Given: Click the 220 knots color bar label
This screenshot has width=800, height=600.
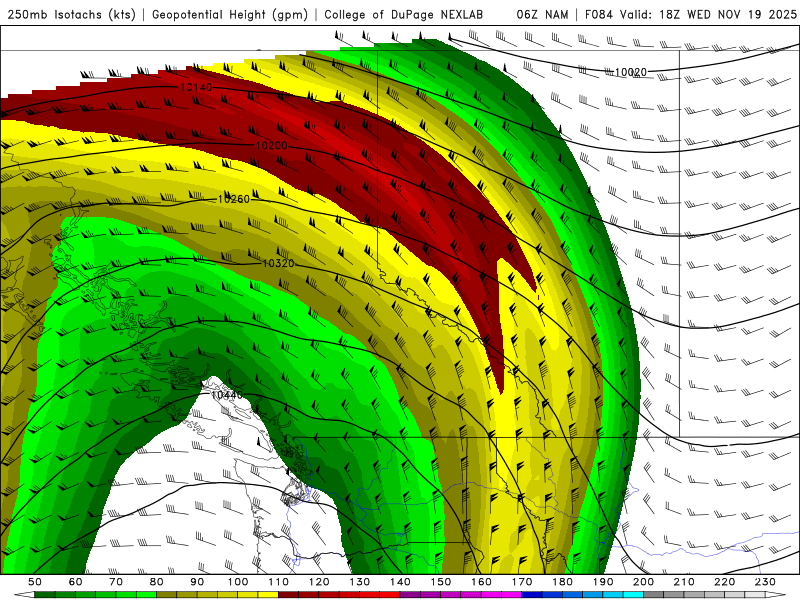Looking at the screenshot, I should 724,582.
